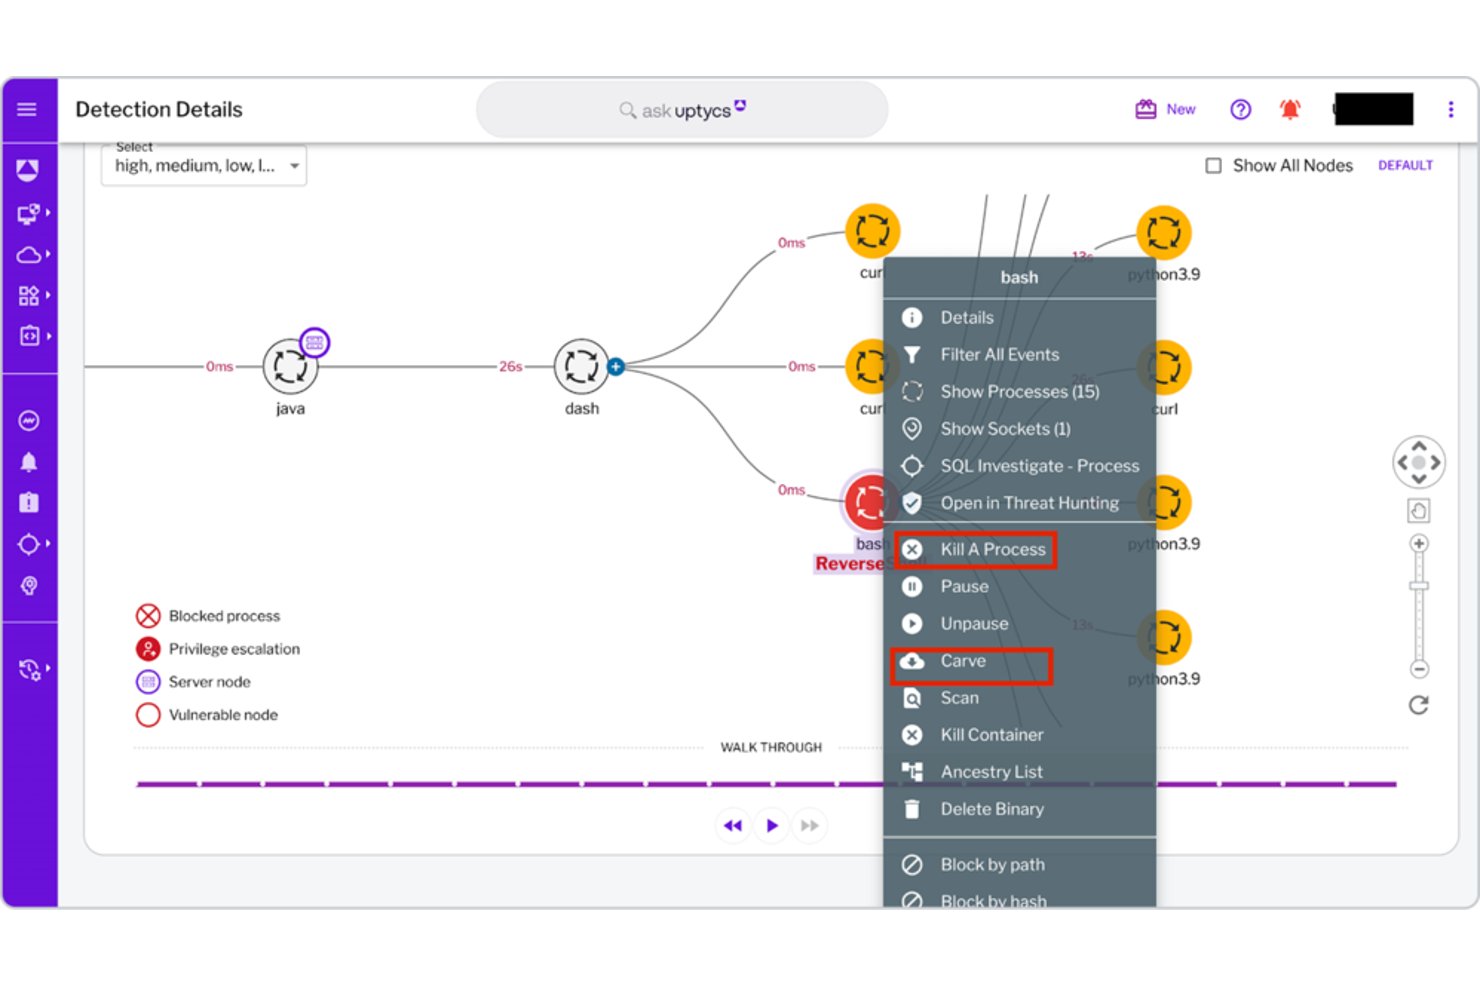Screen dimensions: 1480x987
Task: Open the red alarm bell notifications
Action: 1290,109
